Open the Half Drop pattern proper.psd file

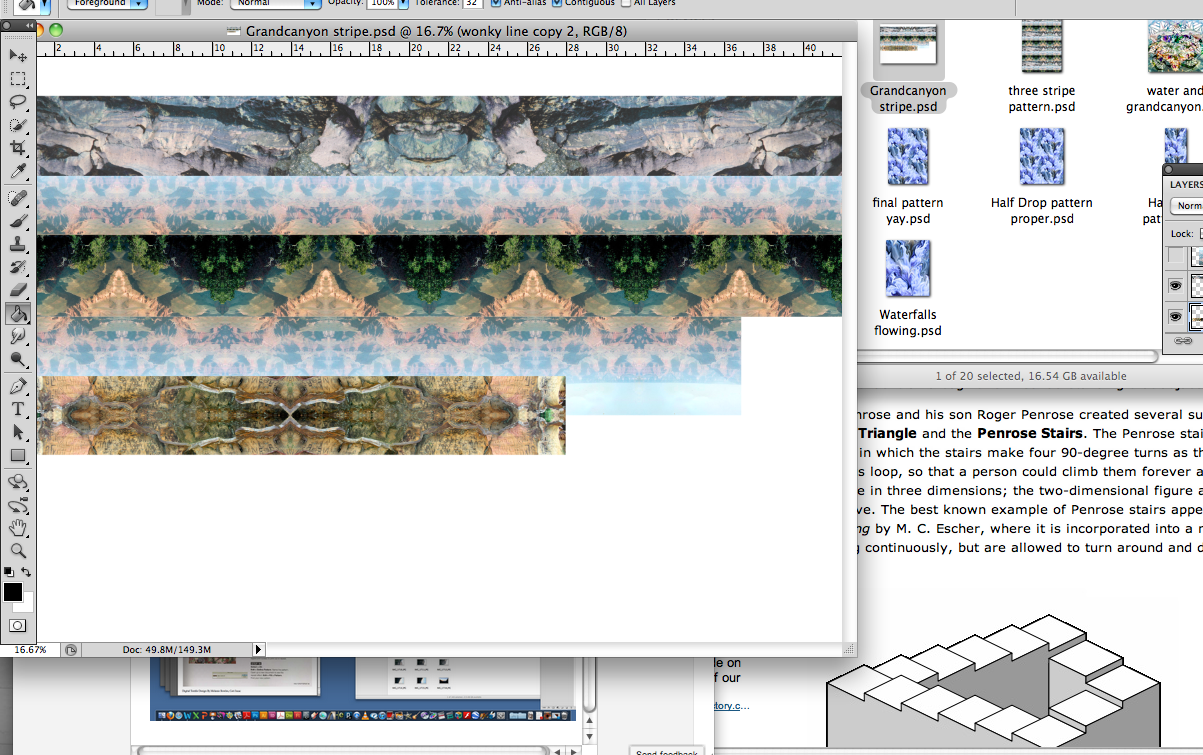tap(1042, 157)
